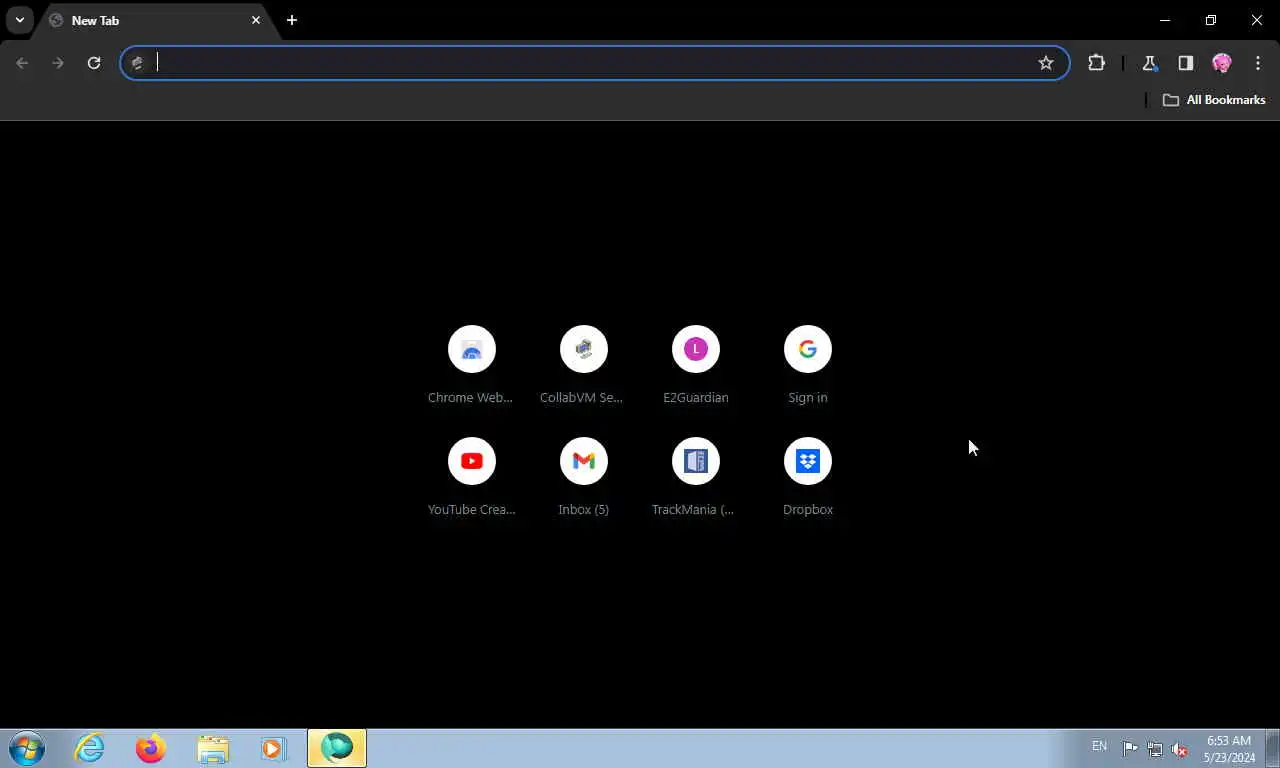Restore down the Chrome window

(x=1211, y=20)
